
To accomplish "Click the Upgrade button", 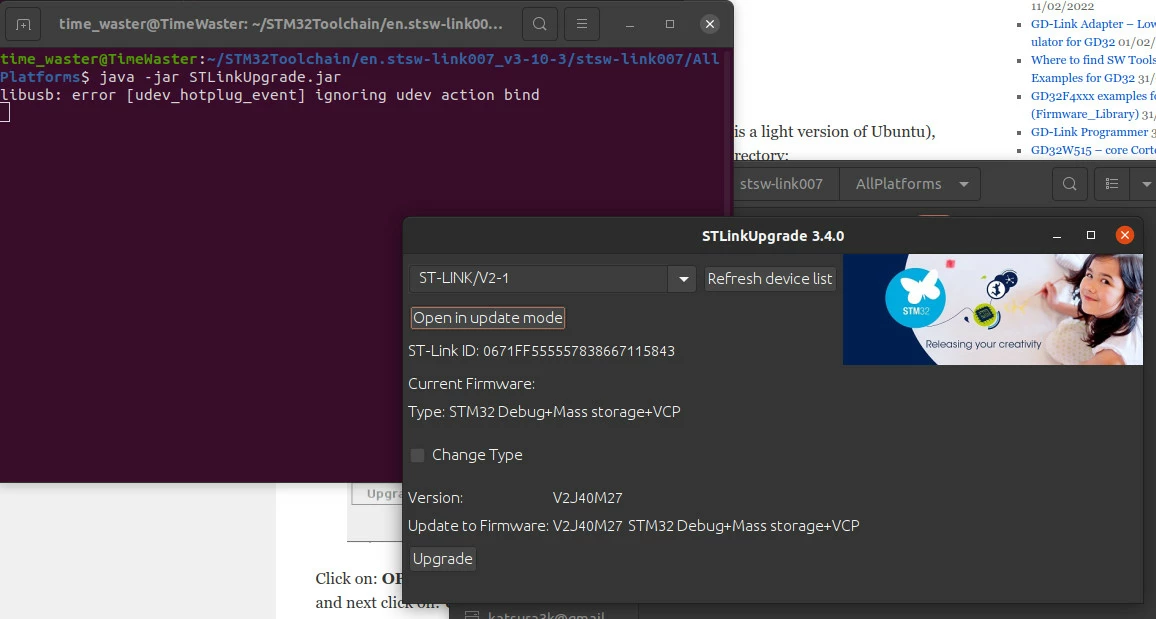I will pos(442,559).
